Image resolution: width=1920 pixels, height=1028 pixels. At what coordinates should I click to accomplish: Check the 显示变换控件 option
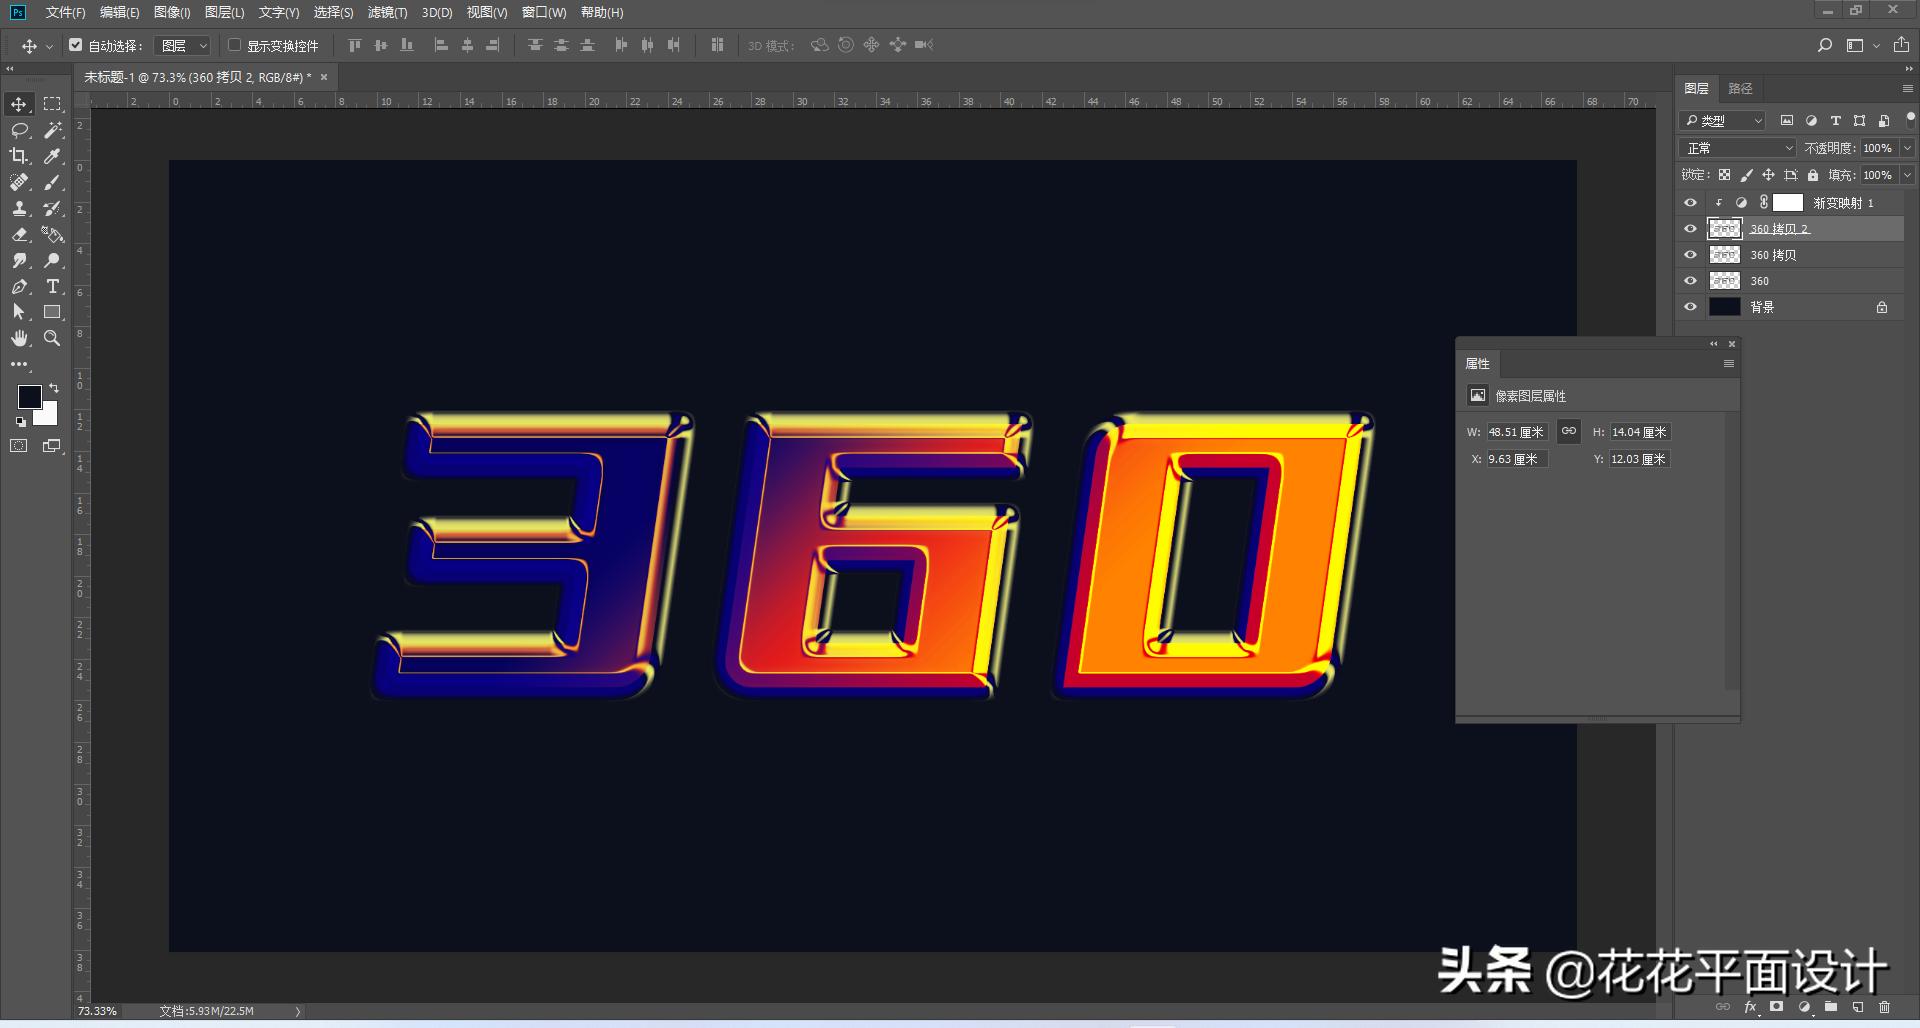click(x=233, y=45)
